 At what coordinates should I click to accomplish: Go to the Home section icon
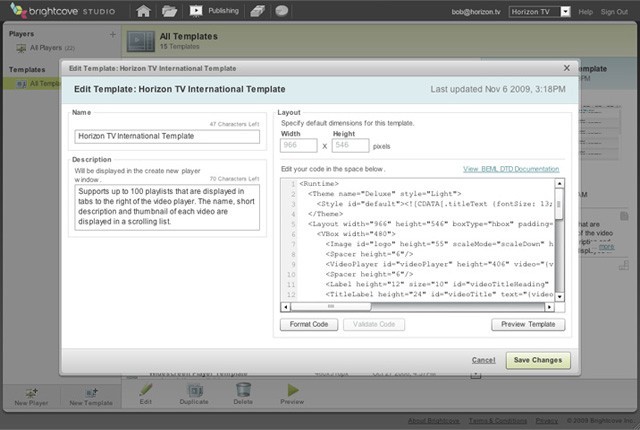coord(143,11)
